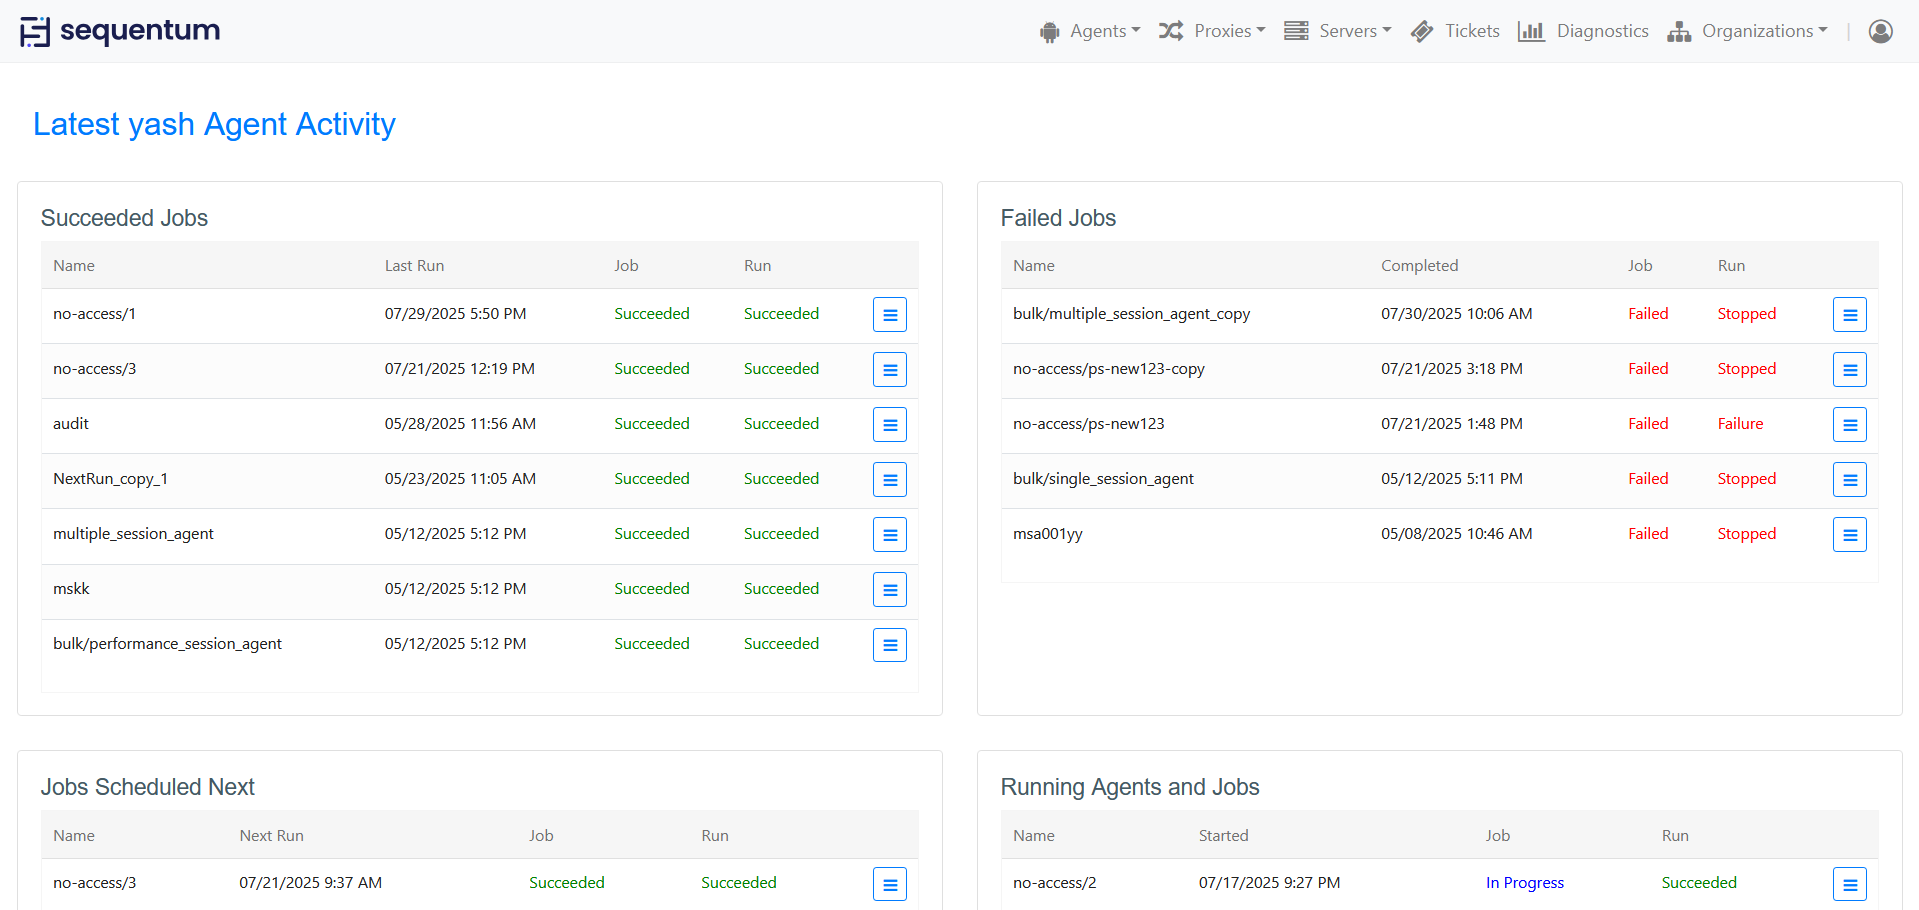Image resolution: width=1919 pixels, height=910 pixels.
Task: Open the user account profile icon
Action: tap(1880, 32)
